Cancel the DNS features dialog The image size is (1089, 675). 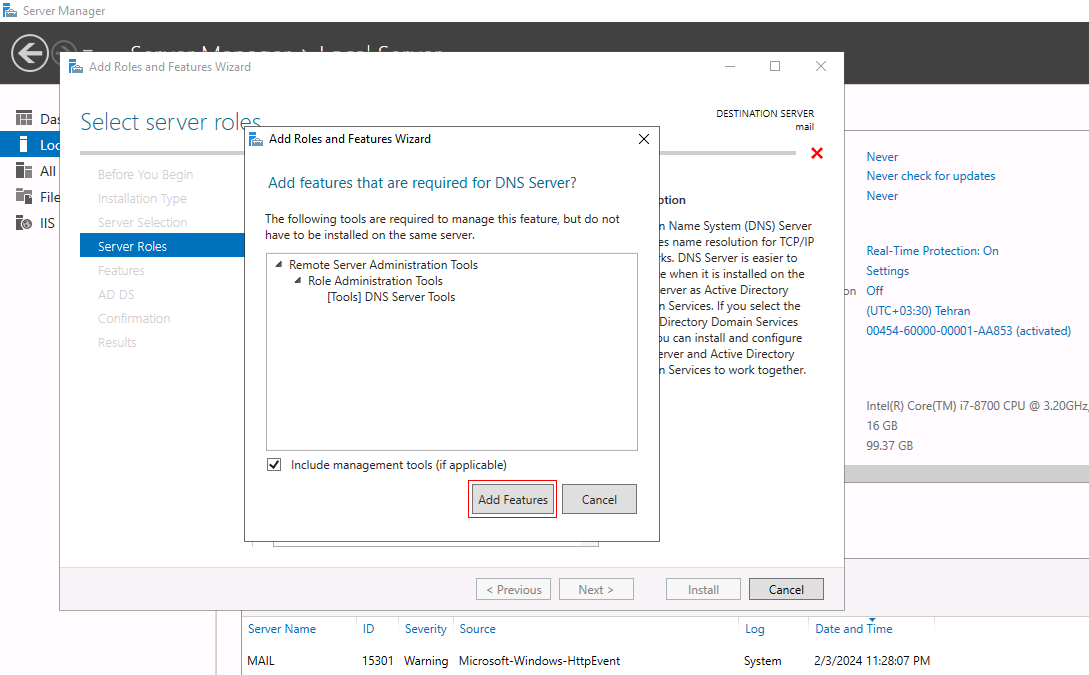[599, 499]
